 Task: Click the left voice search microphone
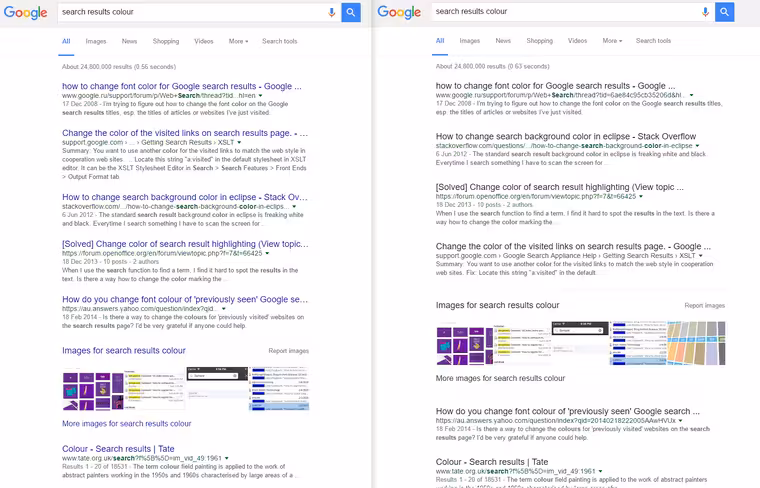click(332, 13)
